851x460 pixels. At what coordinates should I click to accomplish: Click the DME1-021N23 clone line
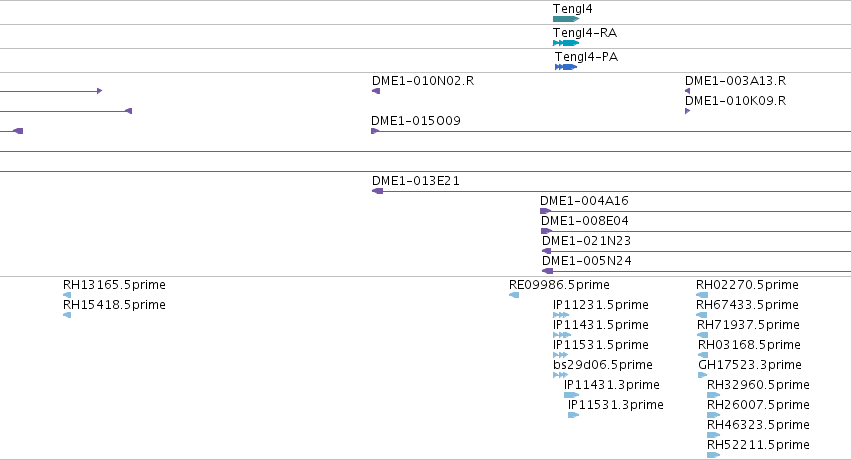point(696,251)
